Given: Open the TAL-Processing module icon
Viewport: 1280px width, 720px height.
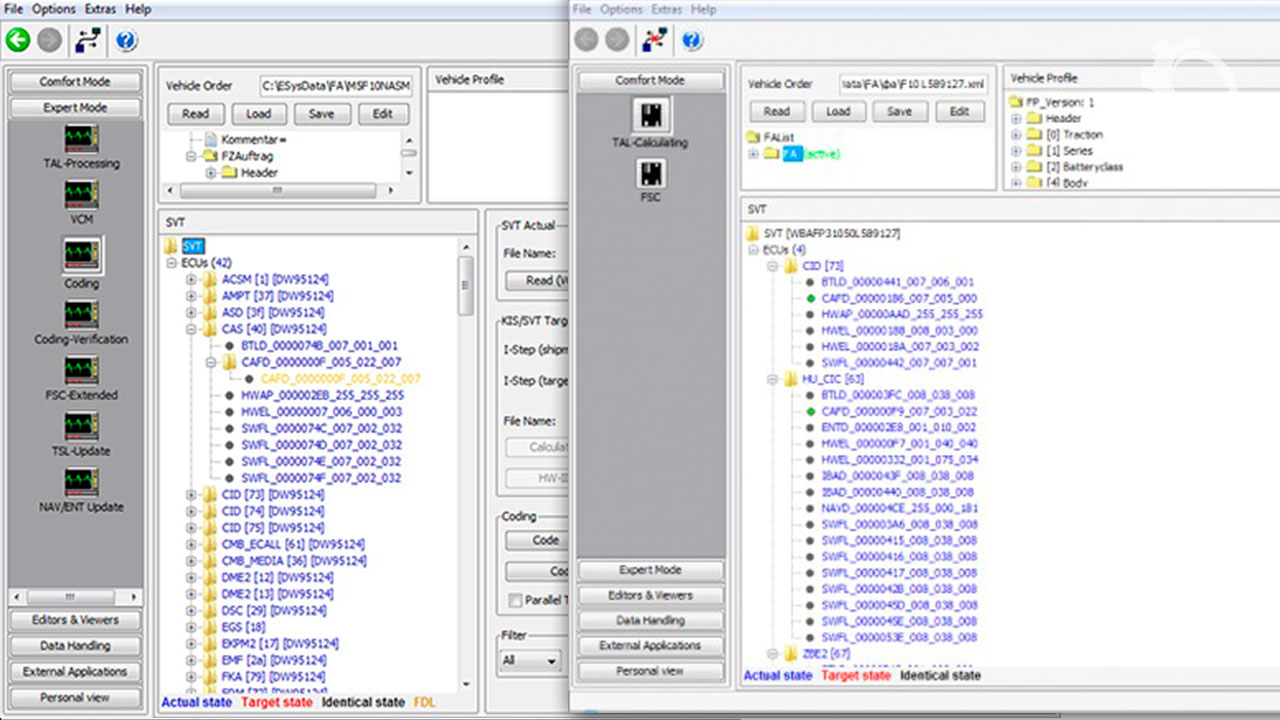Looking at the screenshot, I should tap(81, 139).
